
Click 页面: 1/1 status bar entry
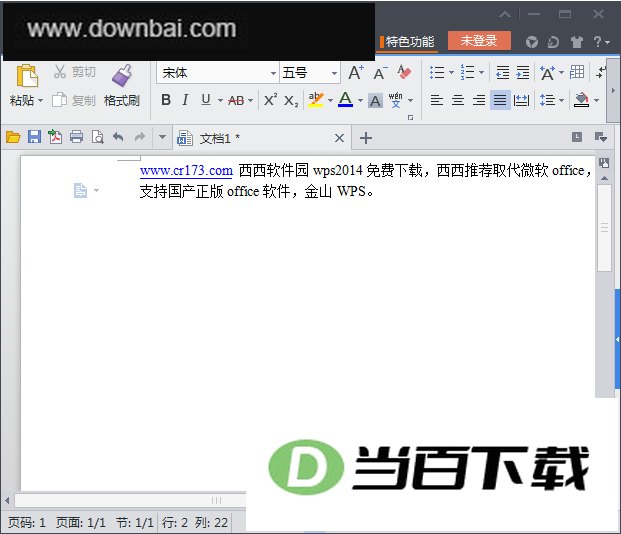click(x=81, y=523)
